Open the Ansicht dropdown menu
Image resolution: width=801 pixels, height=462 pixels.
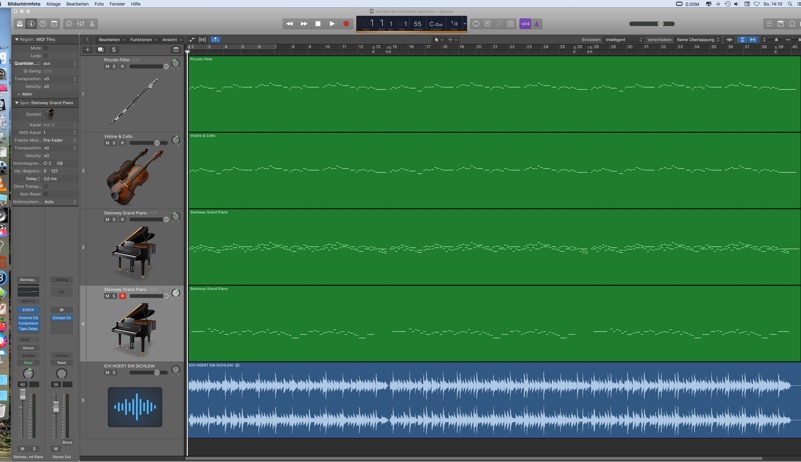click(172, 39)
